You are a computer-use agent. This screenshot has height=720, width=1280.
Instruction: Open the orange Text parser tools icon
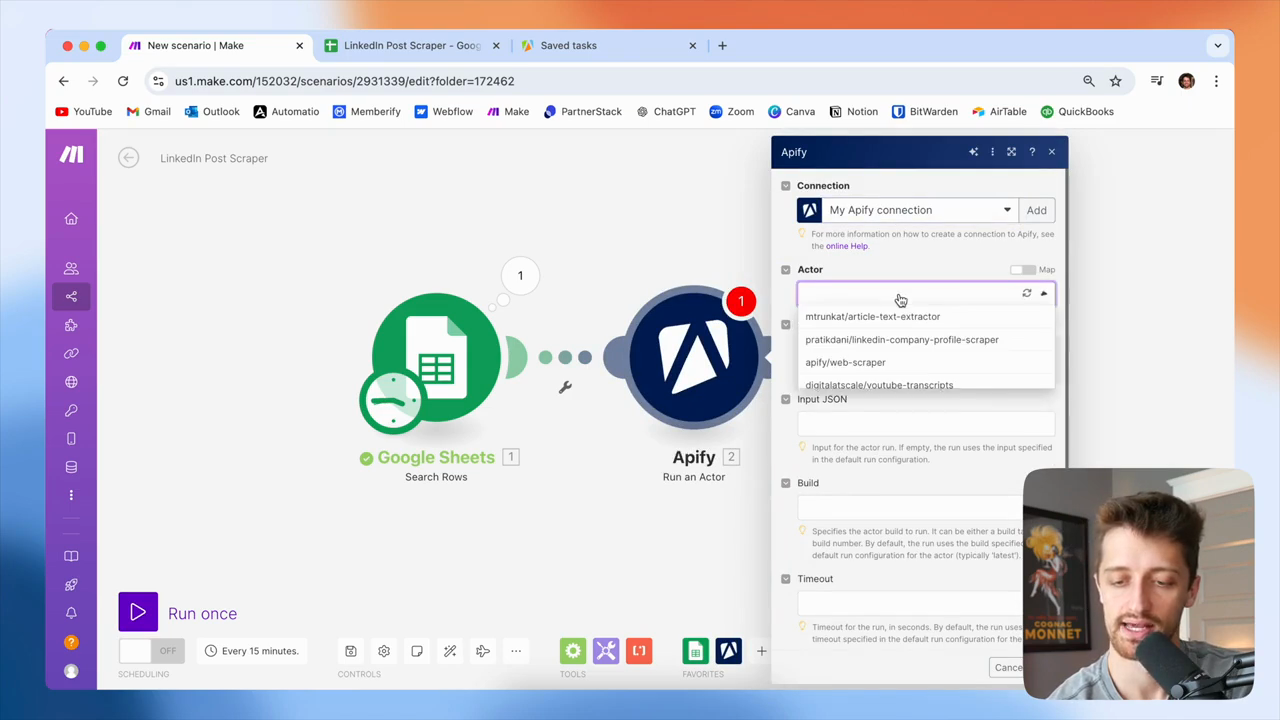tap(639, 651)
